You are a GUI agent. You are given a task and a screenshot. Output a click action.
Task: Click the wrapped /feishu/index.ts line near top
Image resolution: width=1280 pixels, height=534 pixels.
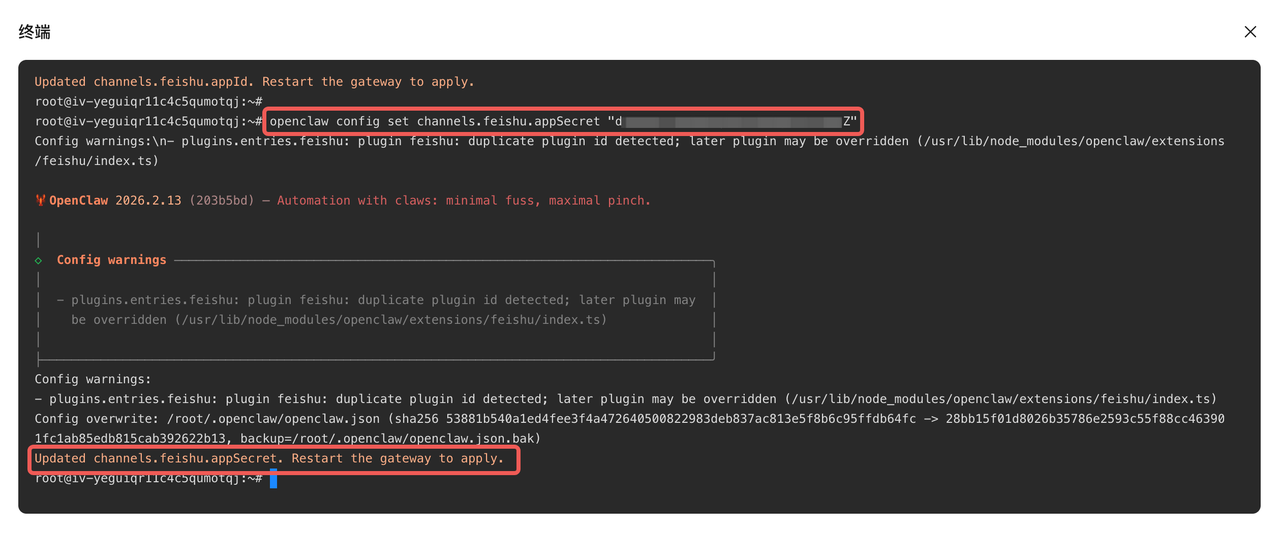coord(97,161)
